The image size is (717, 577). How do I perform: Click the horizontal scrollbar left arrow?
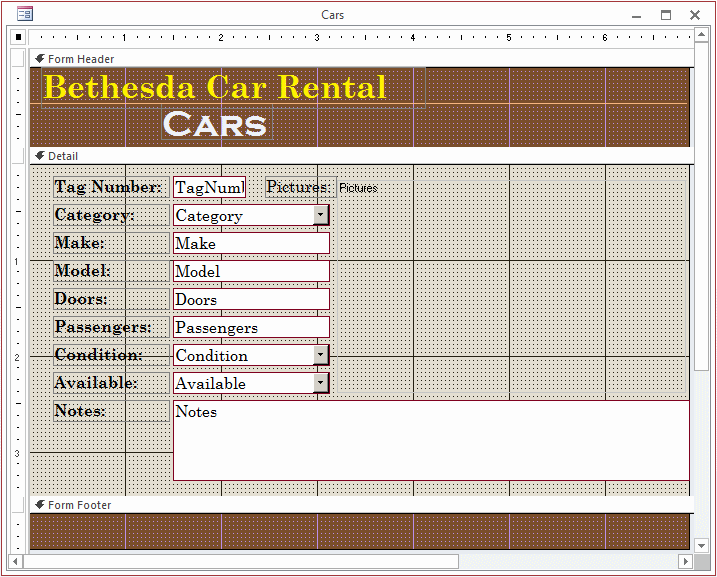(15, 561)
